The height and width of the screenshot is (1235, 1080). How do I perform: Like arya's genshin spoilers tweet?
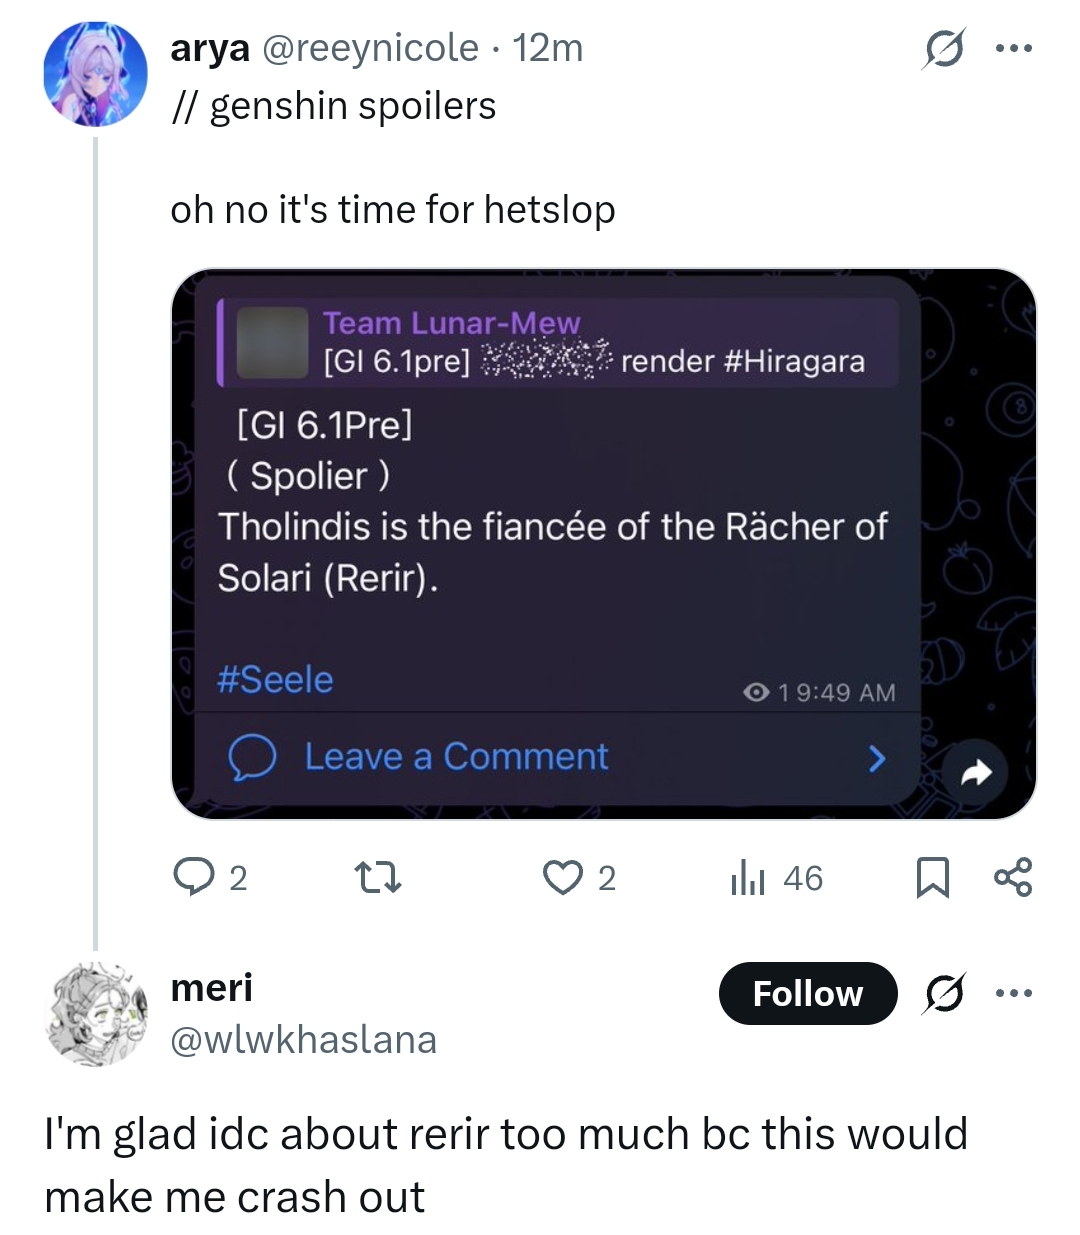tap(563, 877)
